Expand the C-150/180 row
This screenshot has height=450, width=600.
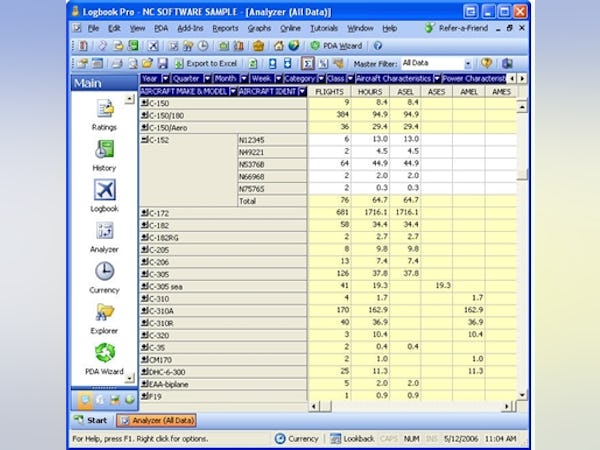[145, 115]
